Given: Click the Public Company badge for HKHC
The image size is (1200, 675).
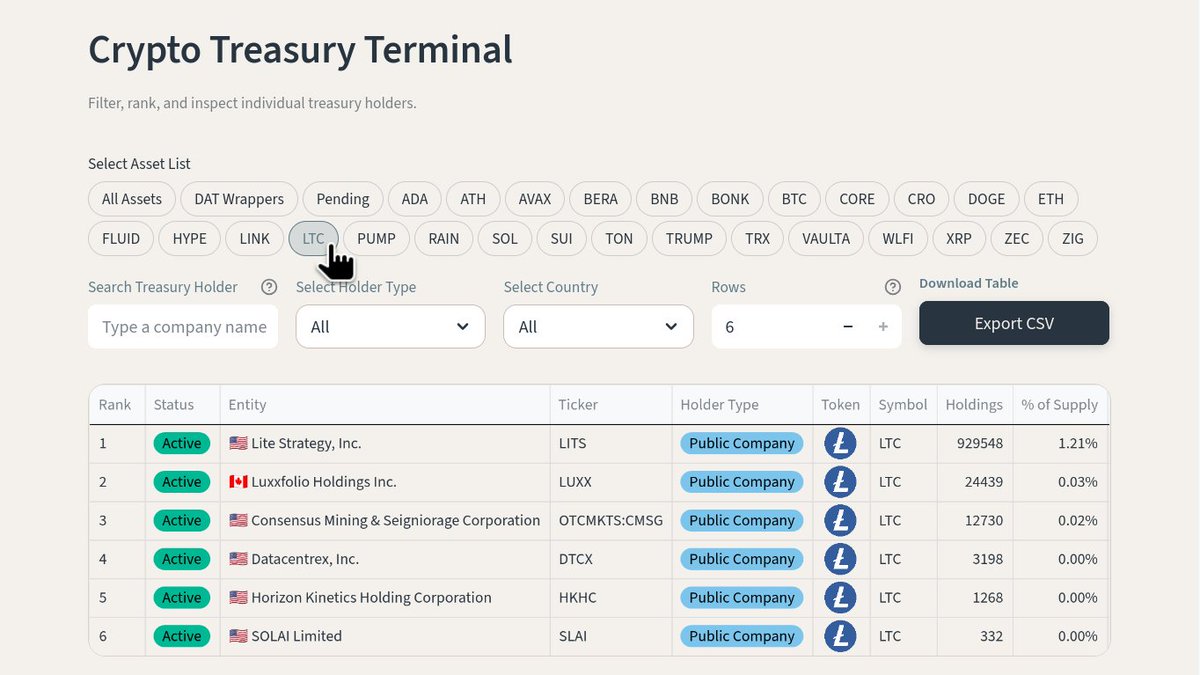Looking at the screenshot, I should tap(742, 598).
